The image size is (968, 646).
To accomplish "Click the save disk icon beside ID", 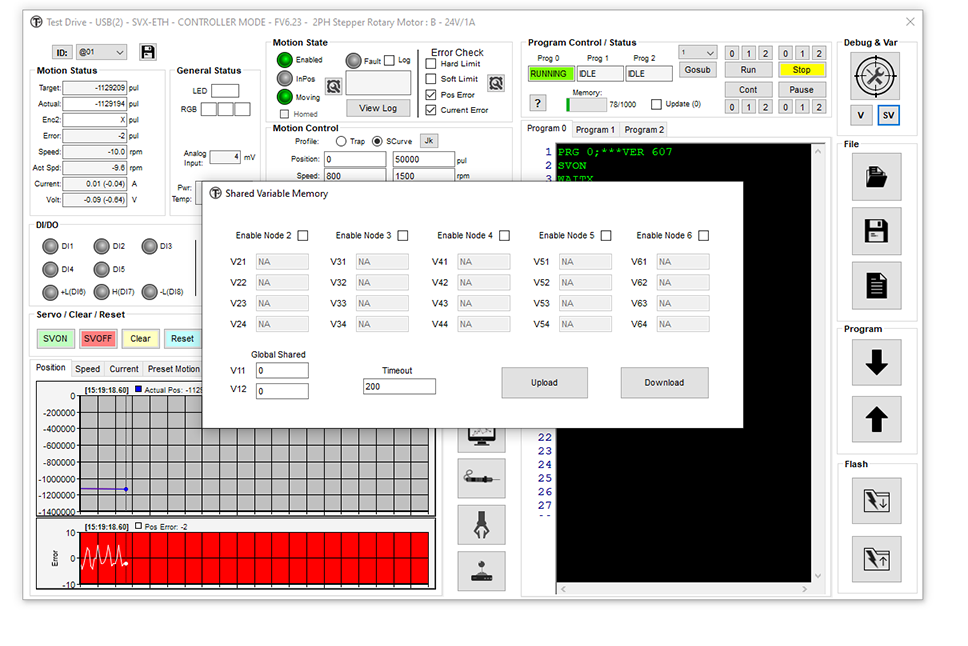I will pyautogui.click(x=148, y=52).
